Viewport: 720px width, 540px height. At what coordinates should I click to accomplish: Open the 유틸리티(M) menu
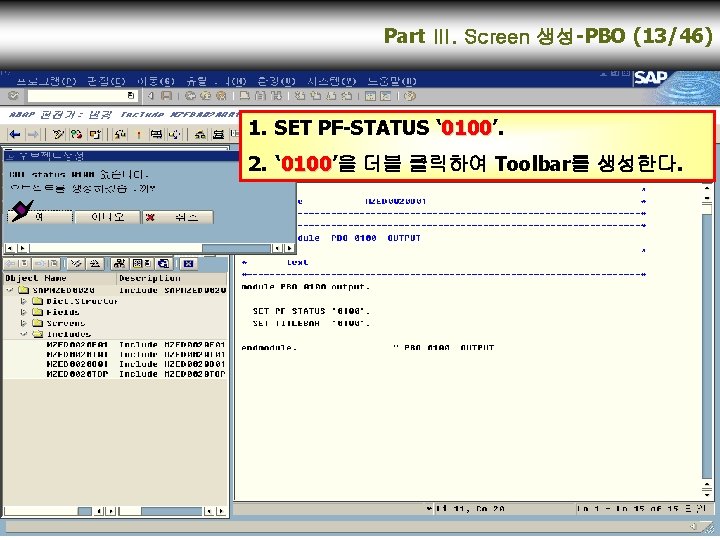[x=216, y=82]
